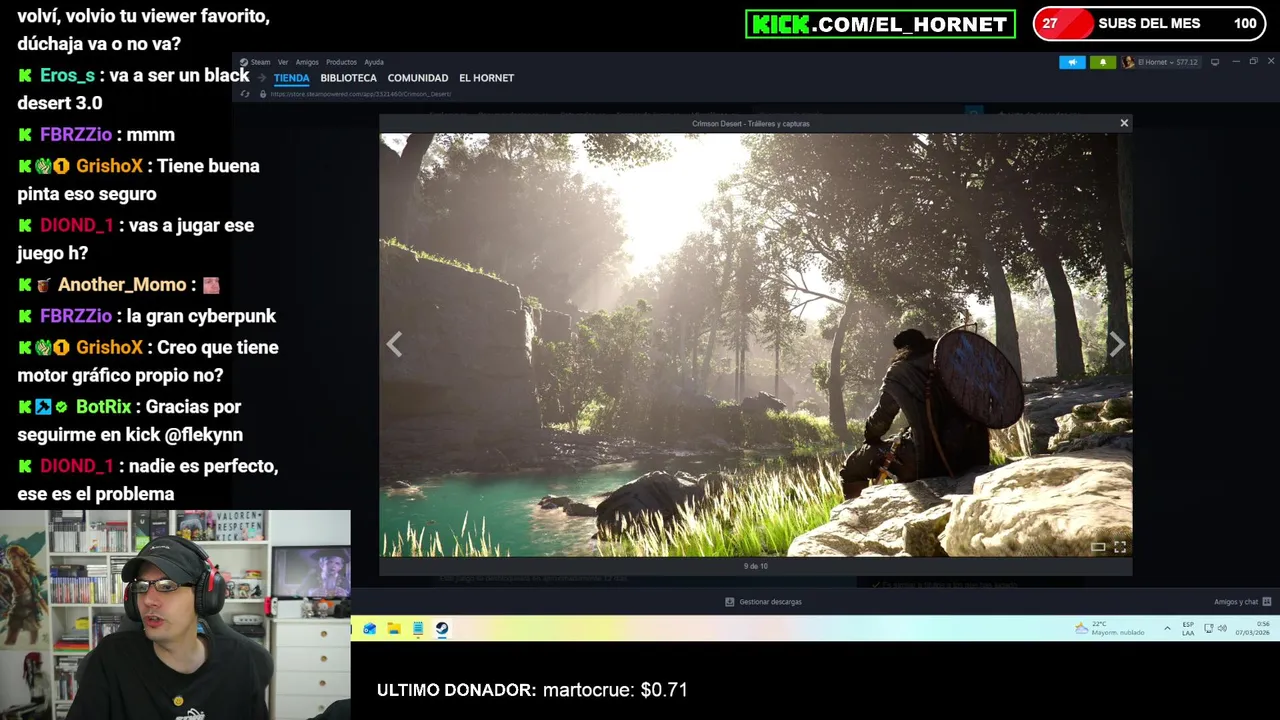Switch to the BIBLIOTECA tab
1280x720 pixels.
pos(348,78)
